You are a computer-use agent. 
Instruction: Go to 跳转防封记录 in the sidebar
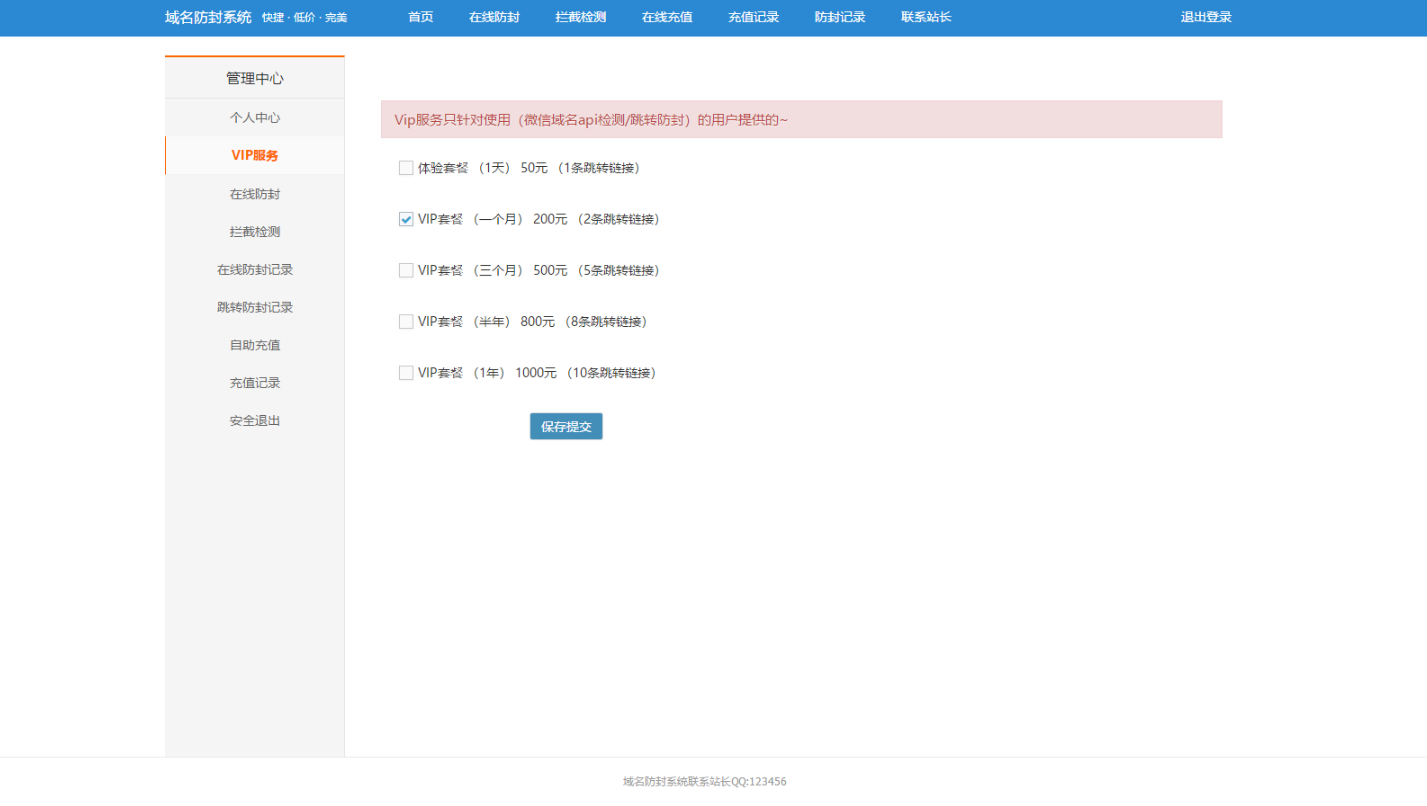coord(255,308)
